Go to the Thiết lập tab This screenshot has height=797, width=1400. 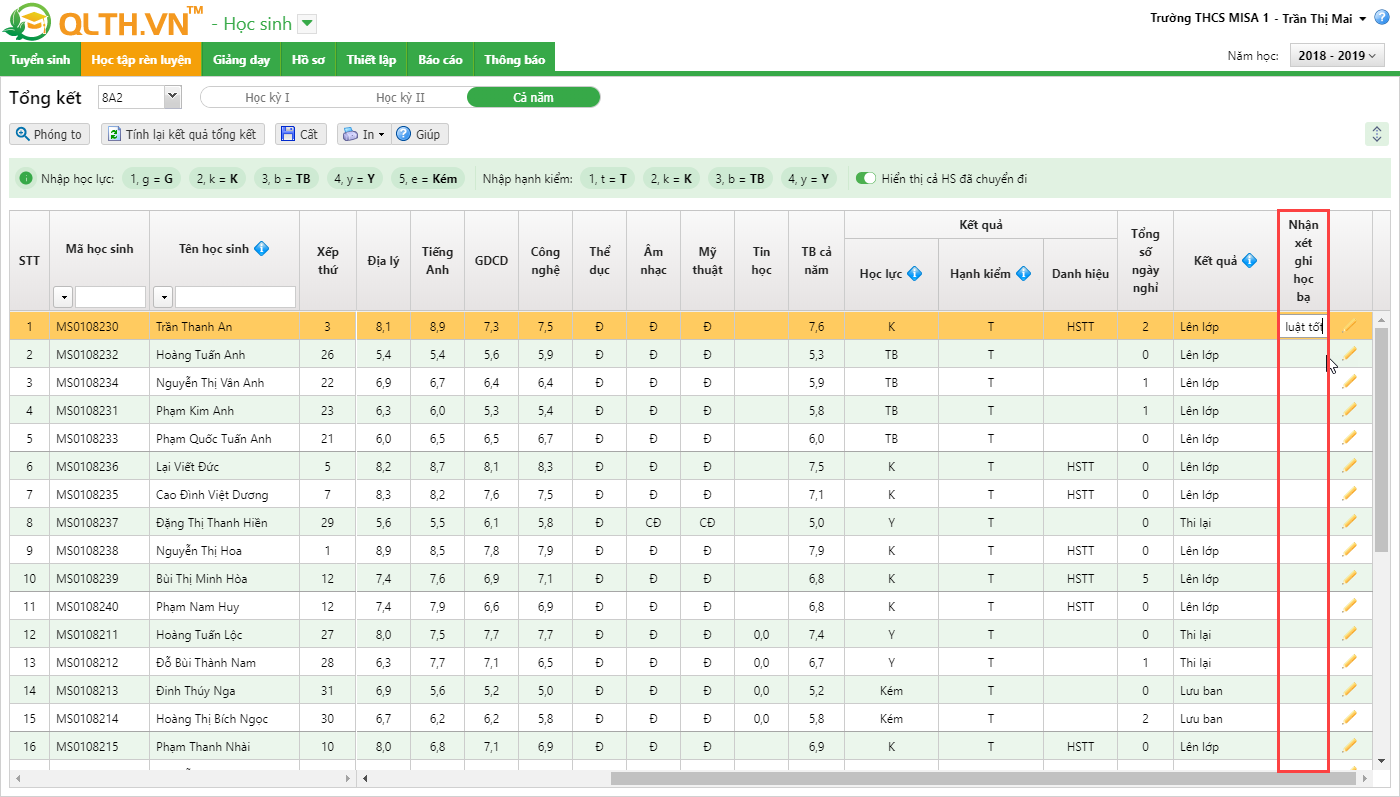371,60
